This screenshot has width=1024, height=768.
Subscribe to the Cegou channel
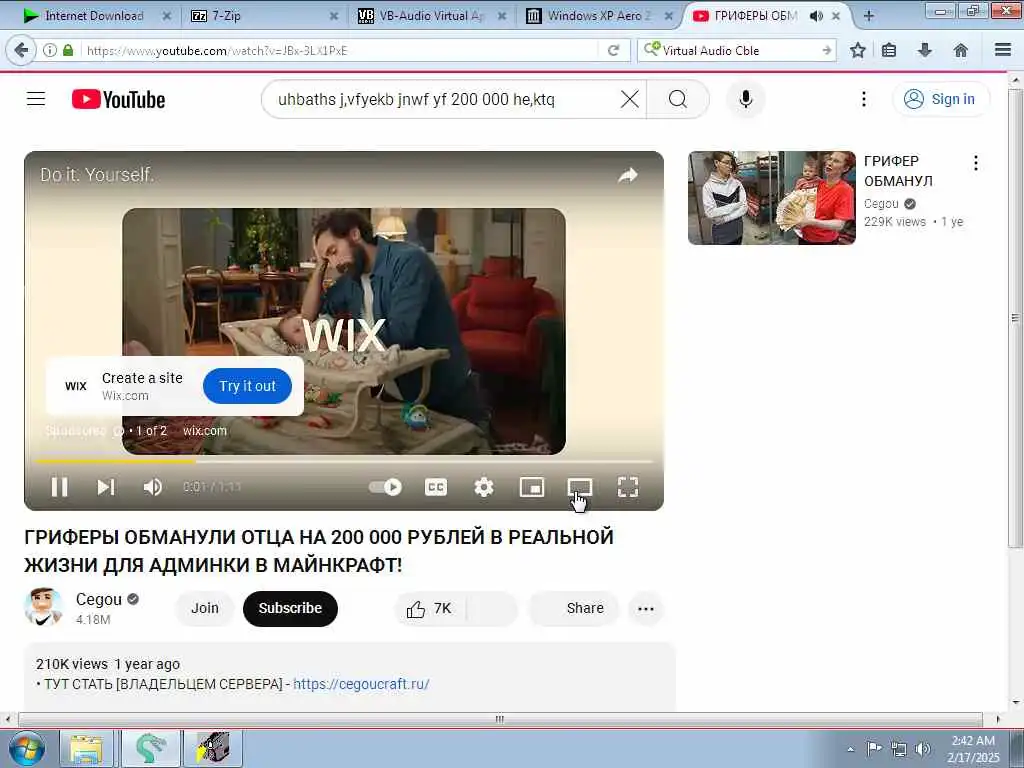tap(290, 609)
